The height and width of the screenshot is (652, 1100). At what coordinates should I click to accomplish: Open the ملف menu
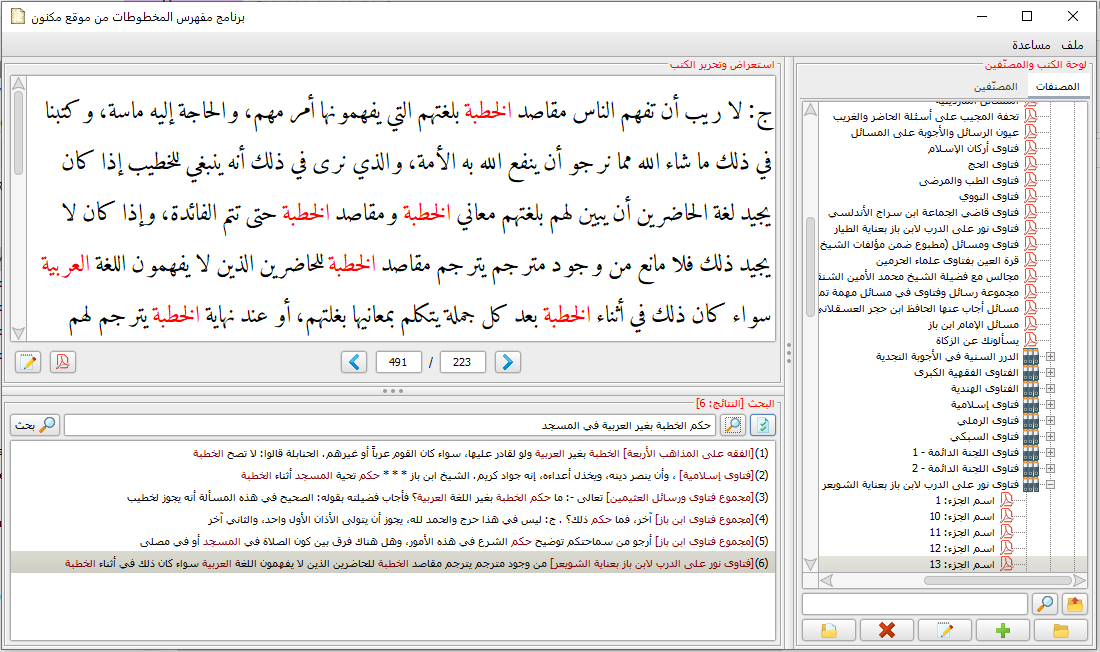pyautogui.click(x=1072, y=45)
